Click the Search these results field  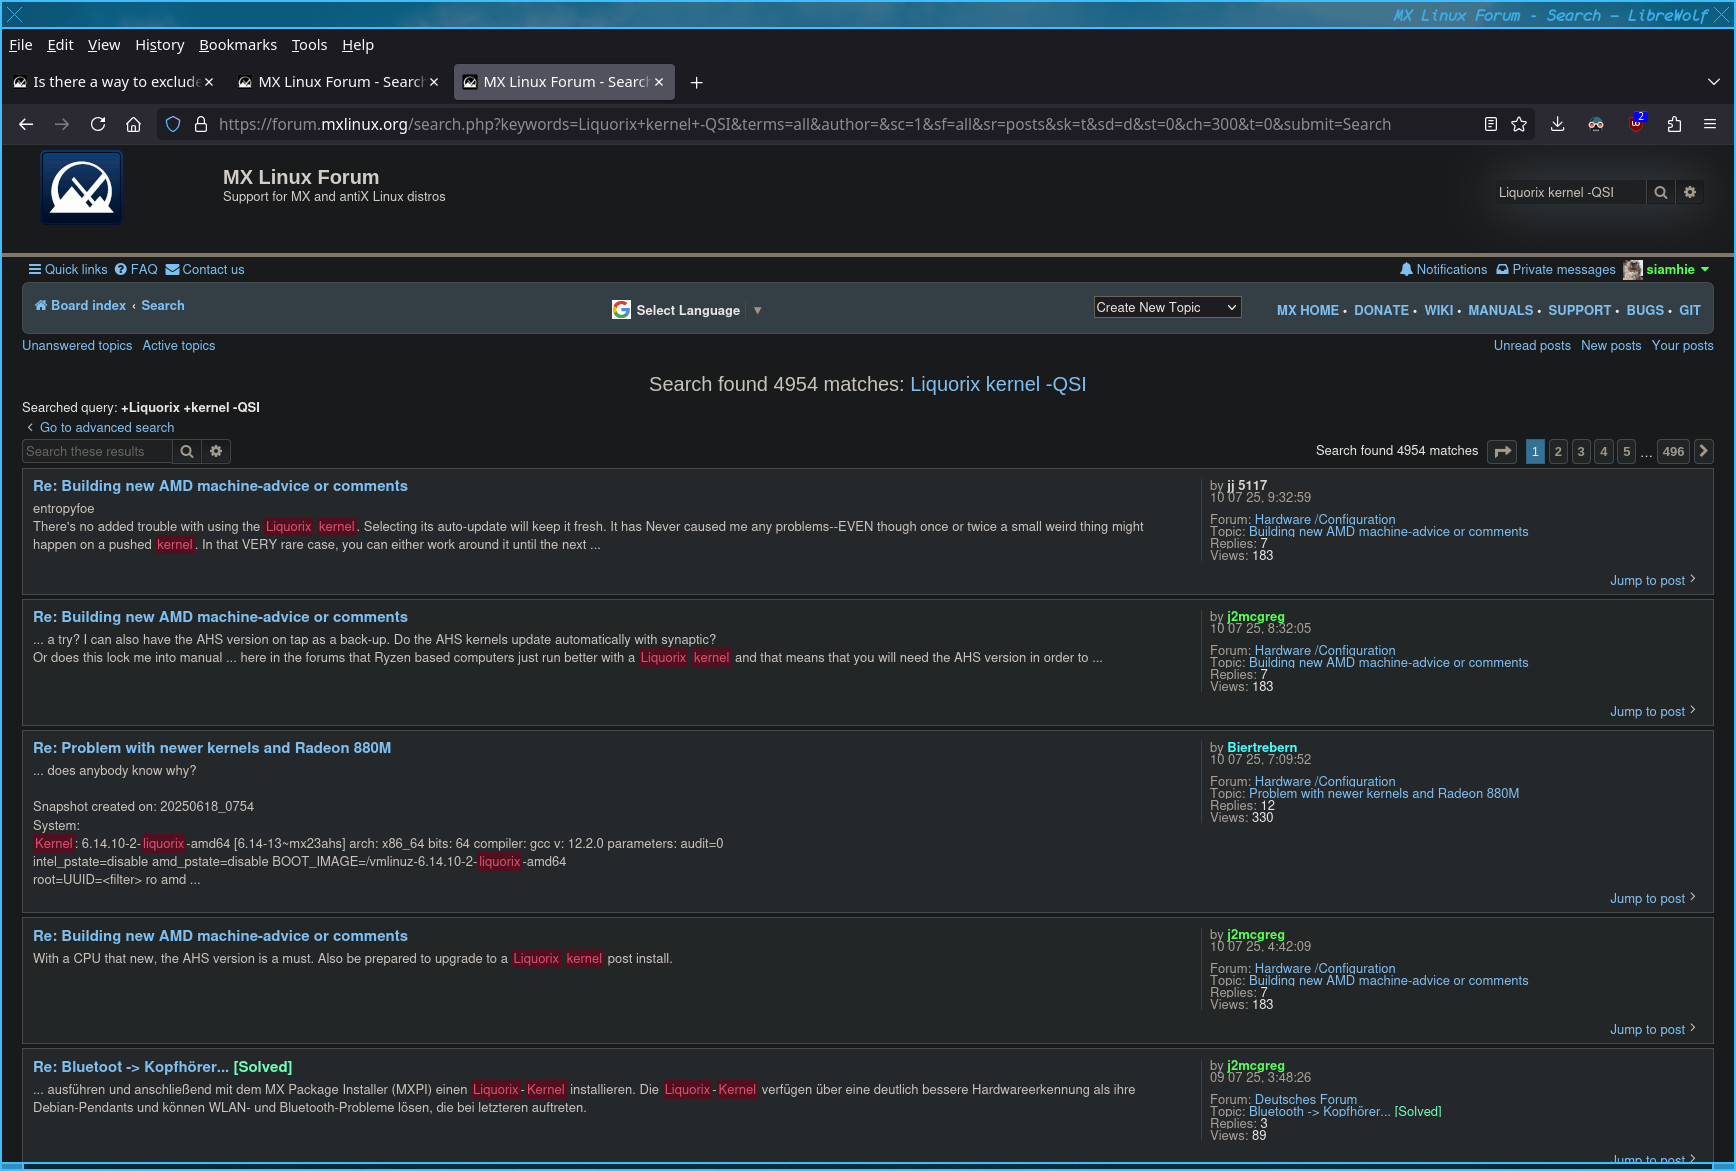pyautogui.click(x=97, y=451)
